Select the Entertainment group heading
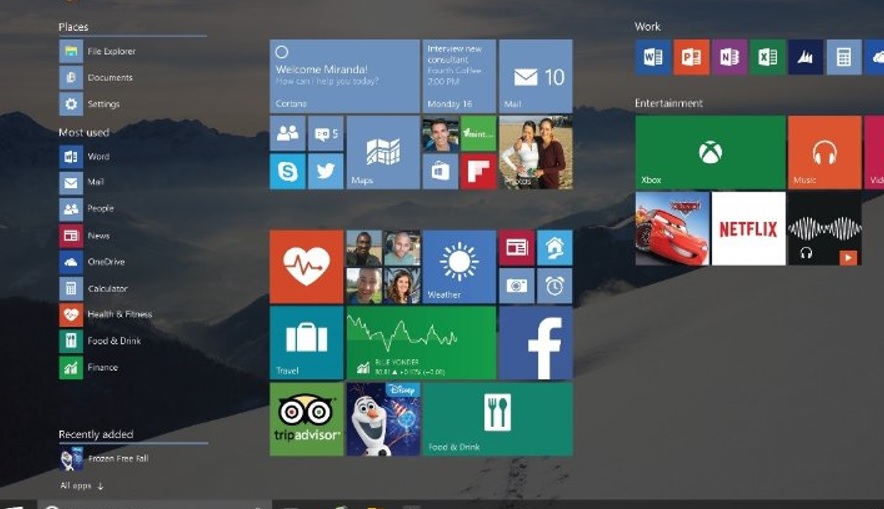The width and height of the screenshot is (884, 509). point(669,103)
